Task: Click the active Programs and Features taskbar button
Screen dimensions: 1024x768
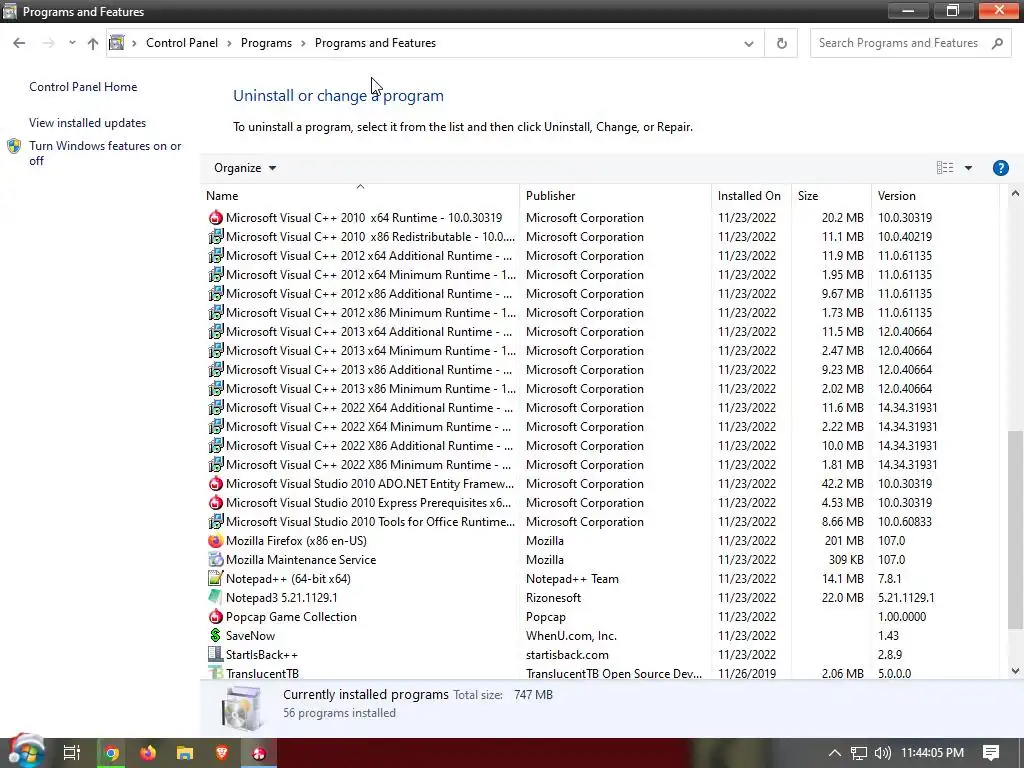Action: point(259,753)
